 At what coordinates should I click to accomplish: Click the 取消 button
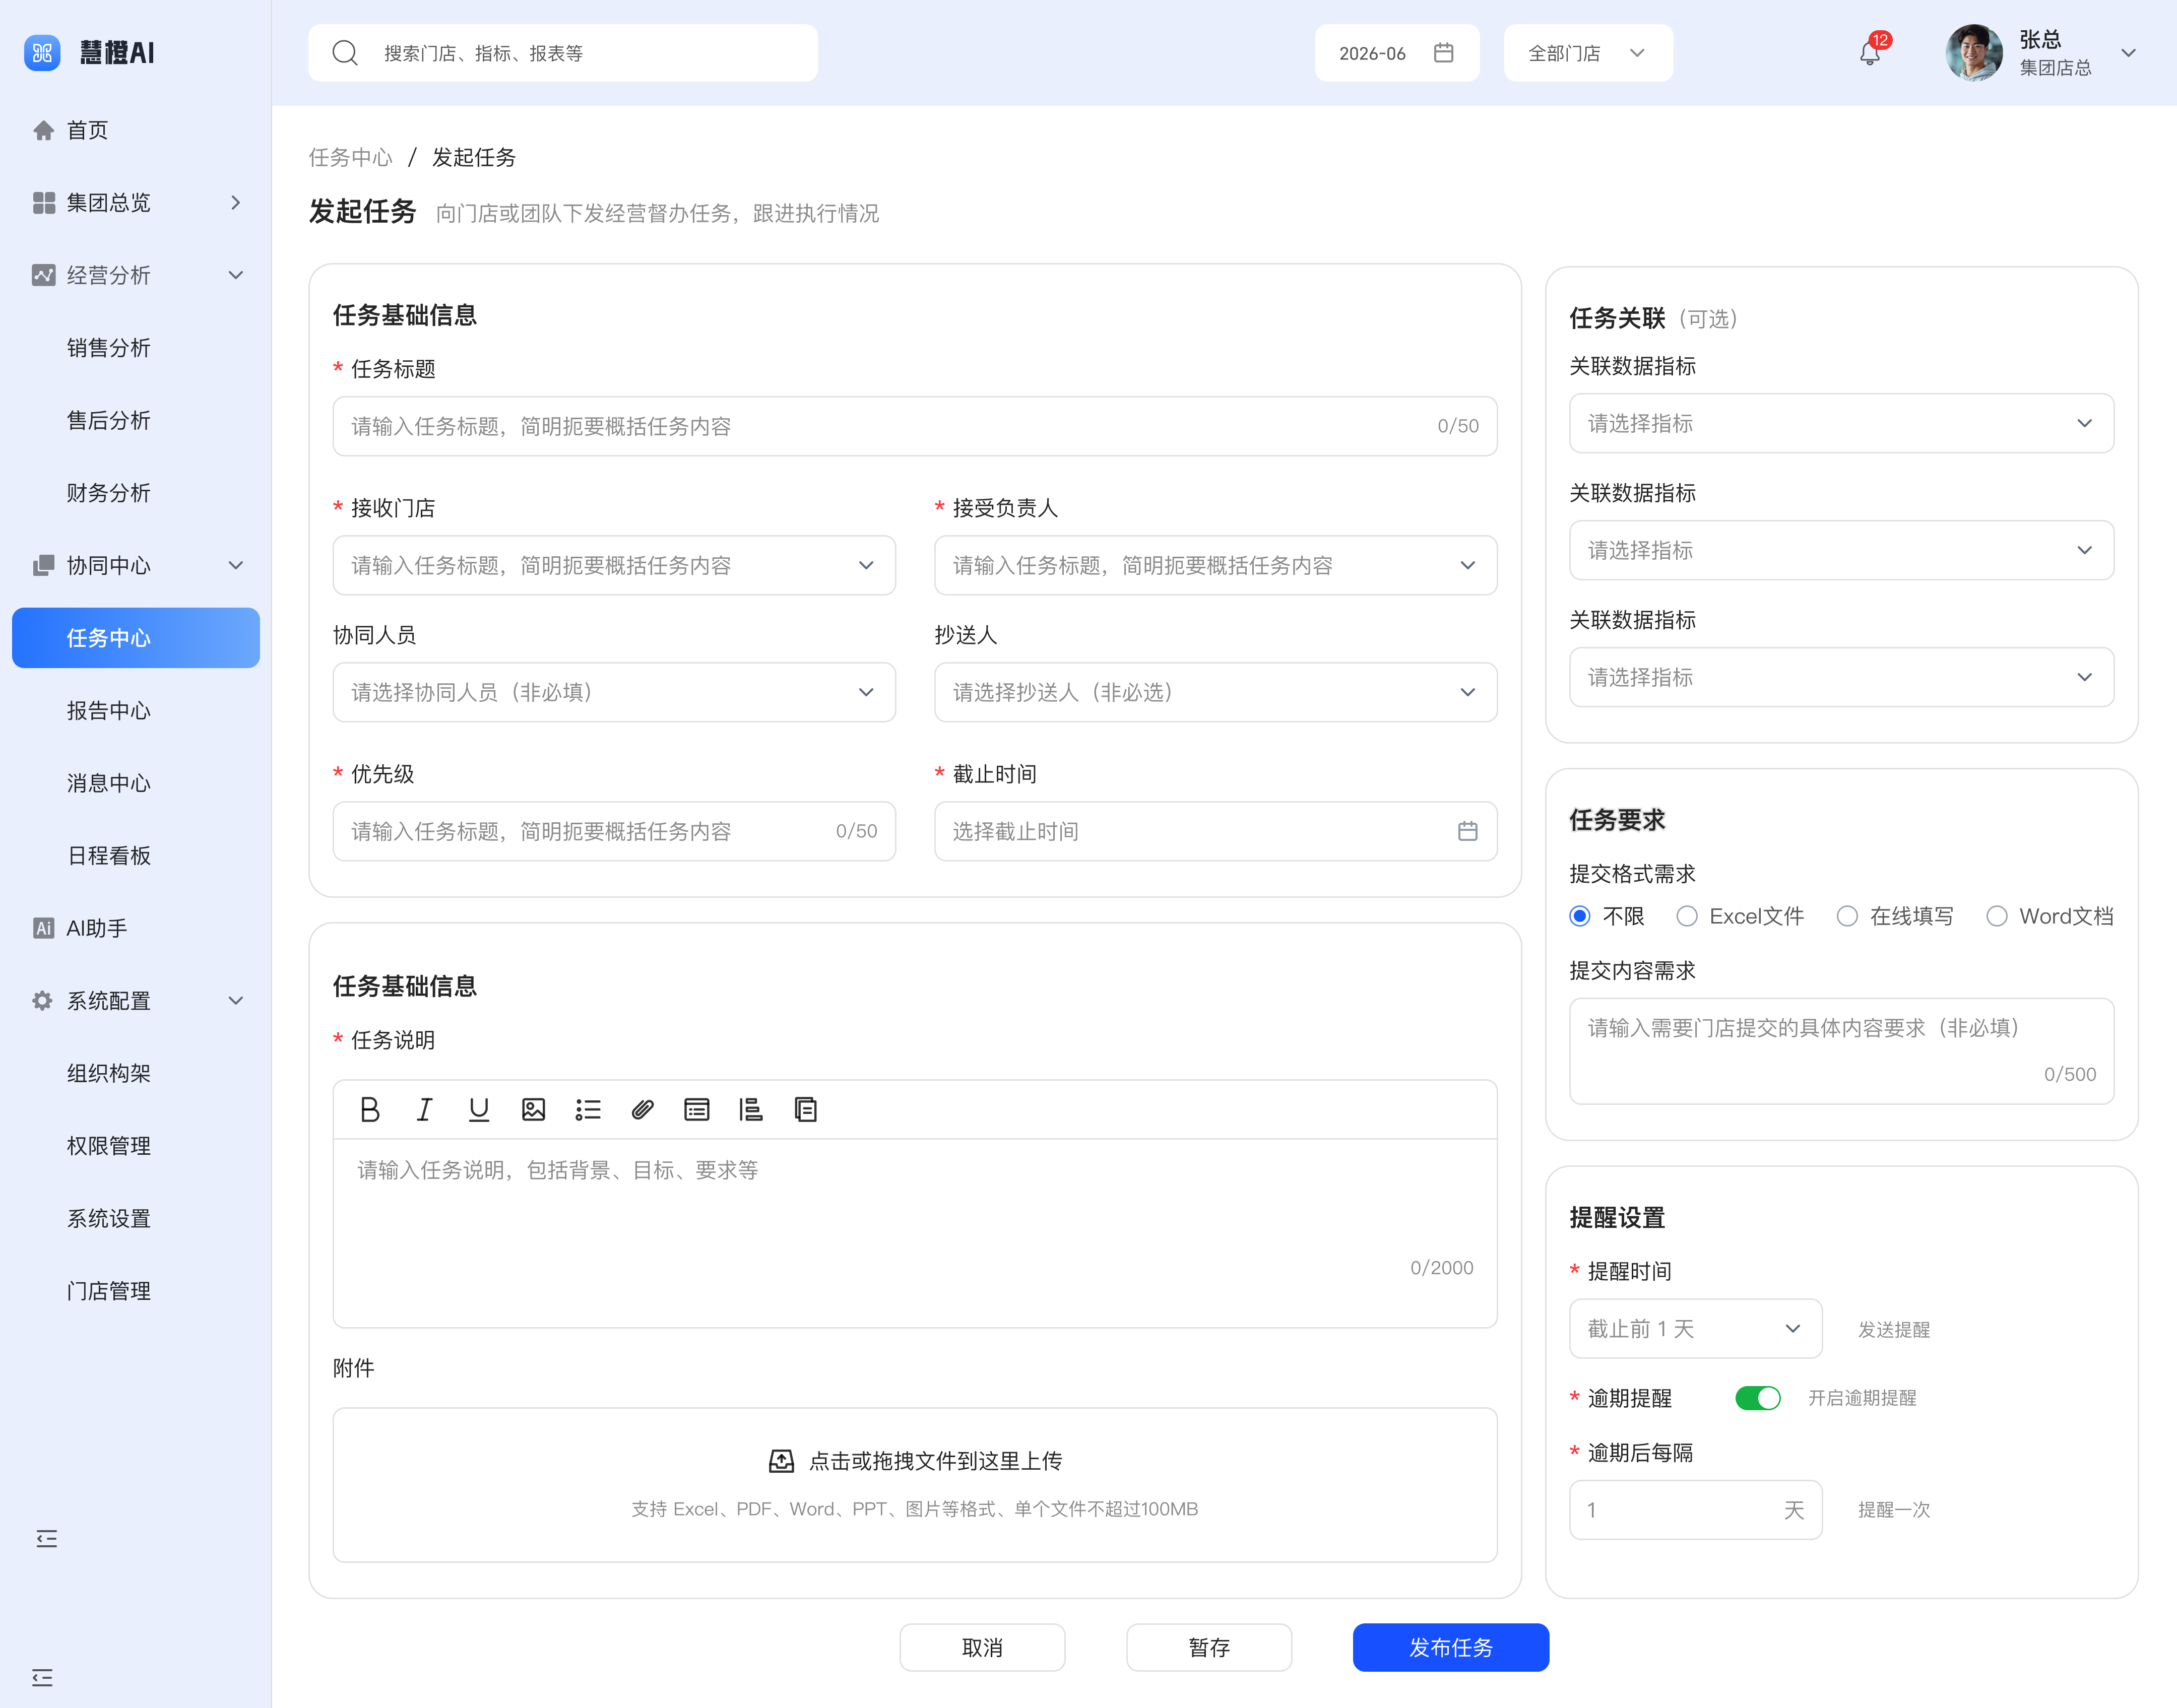[982, 1647]
